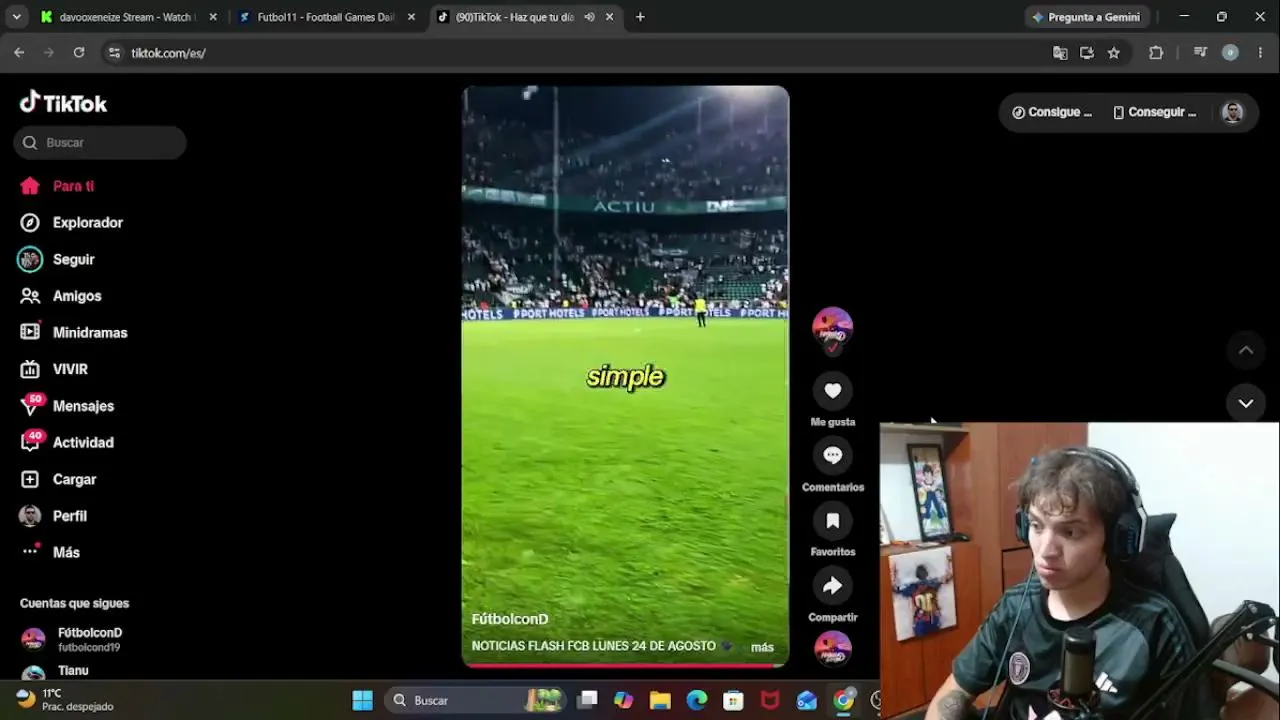The width and height of the screenshot is (1280, 720).
Task: Open Chrome extensions puzzle icon
Action: 1156,53
